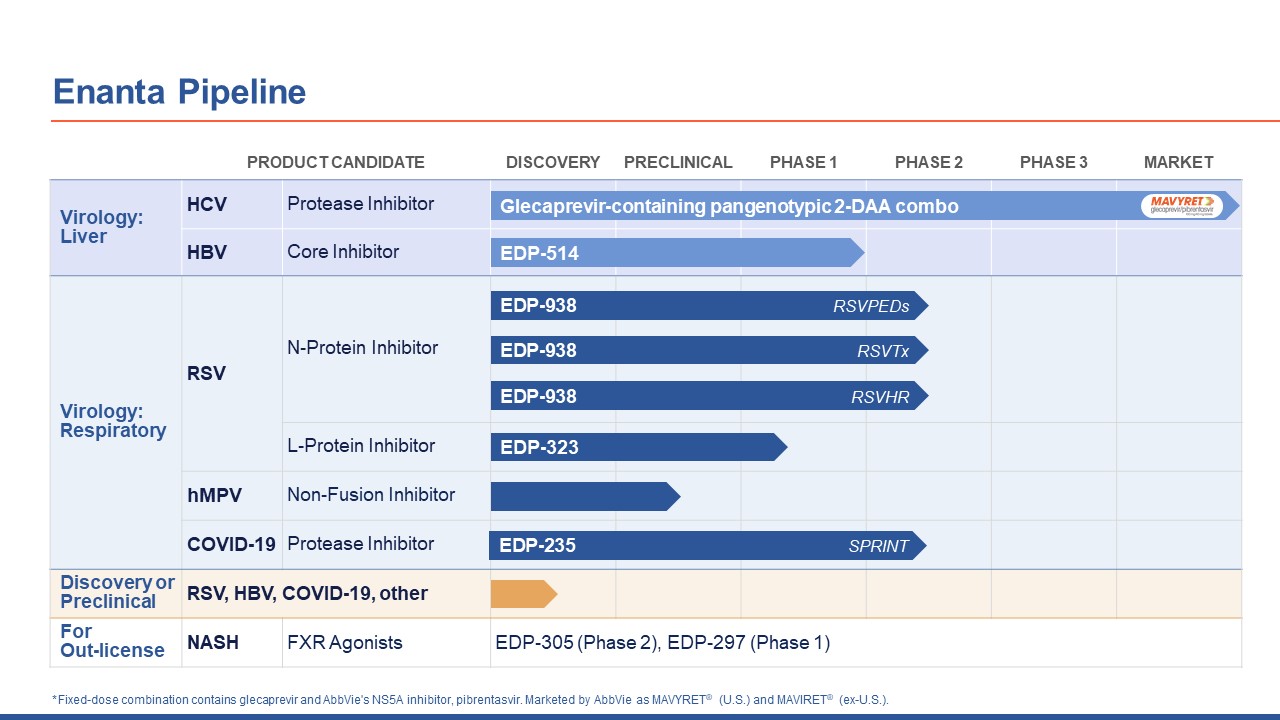Click the orange Discovery or Preclinical arrow bar
The width and height of the screenshot is (1280, 720).
[x=522, y=594]
